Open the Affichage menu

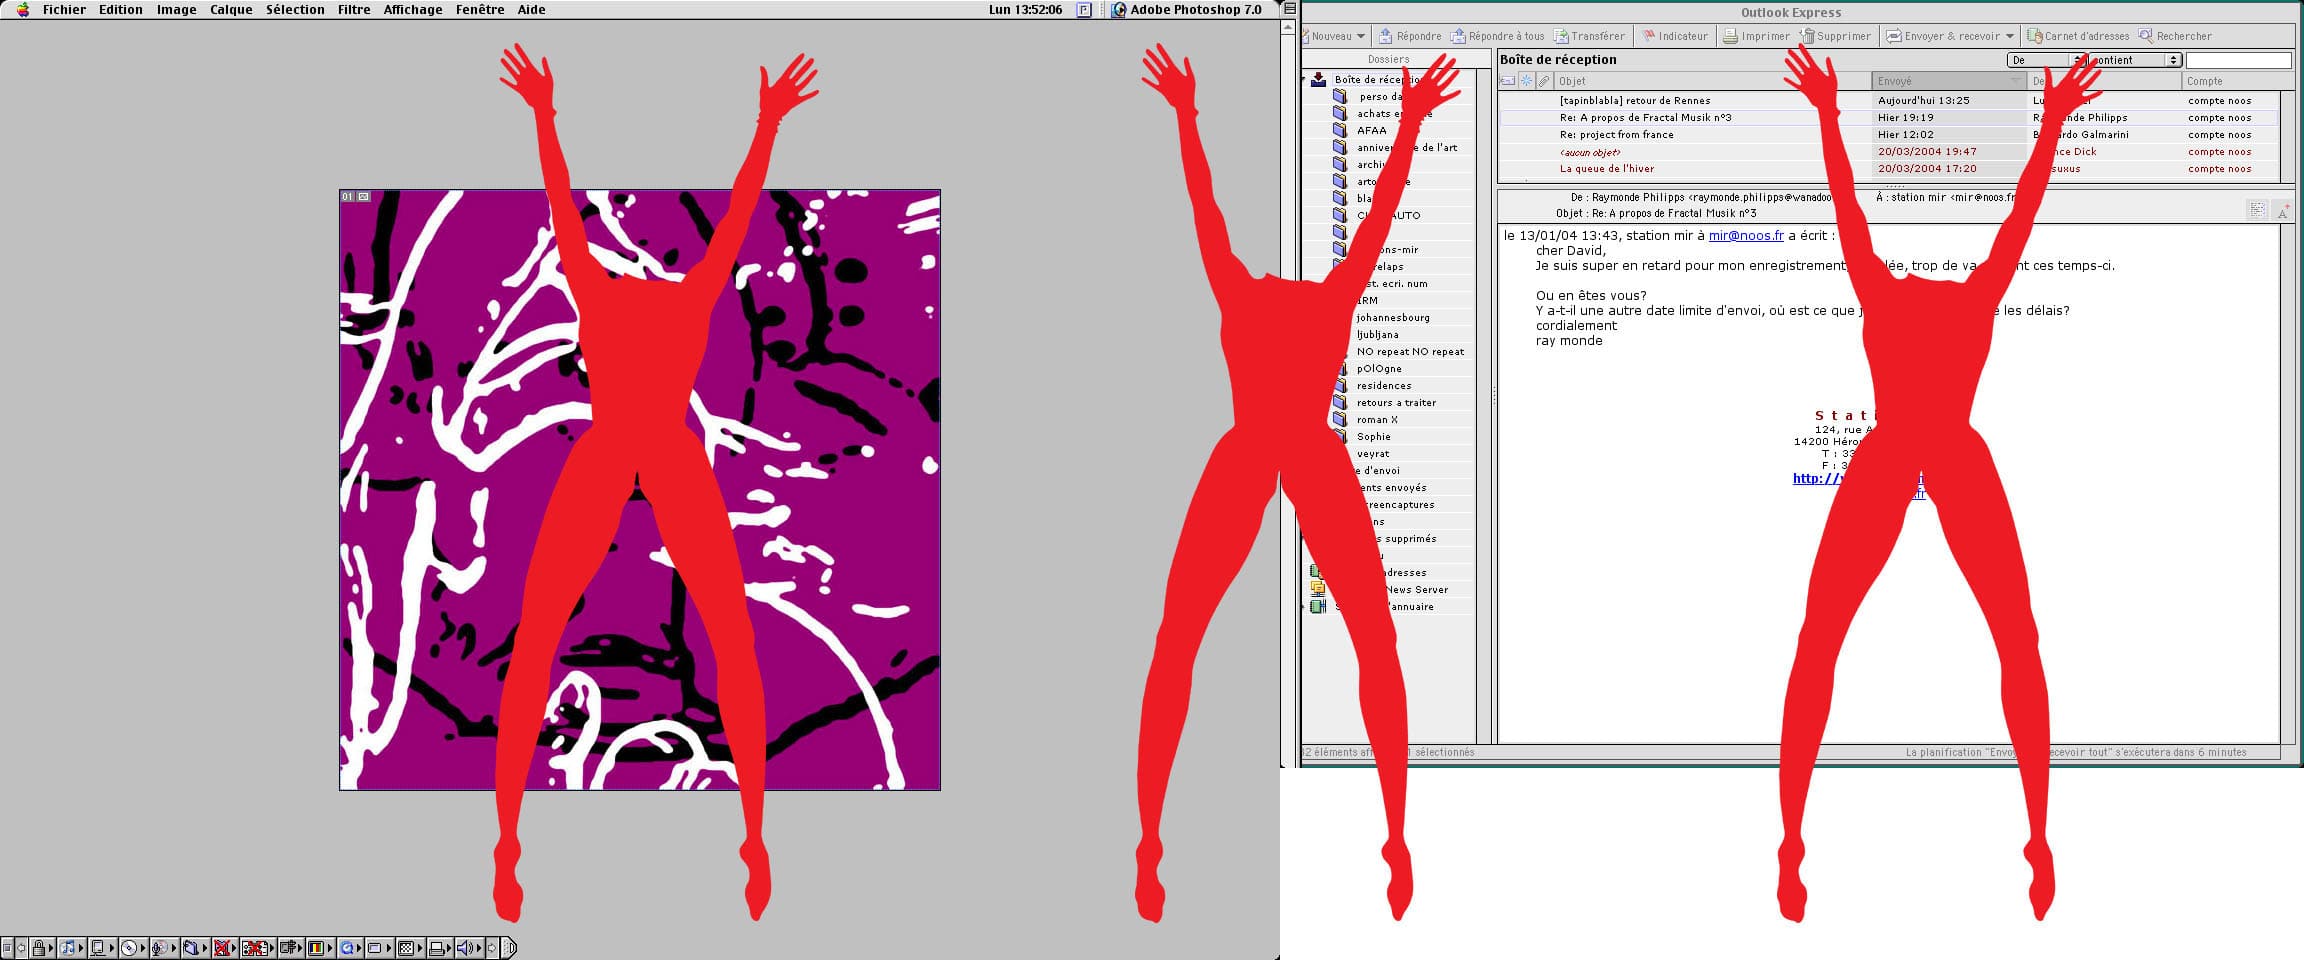pos(413,10)
